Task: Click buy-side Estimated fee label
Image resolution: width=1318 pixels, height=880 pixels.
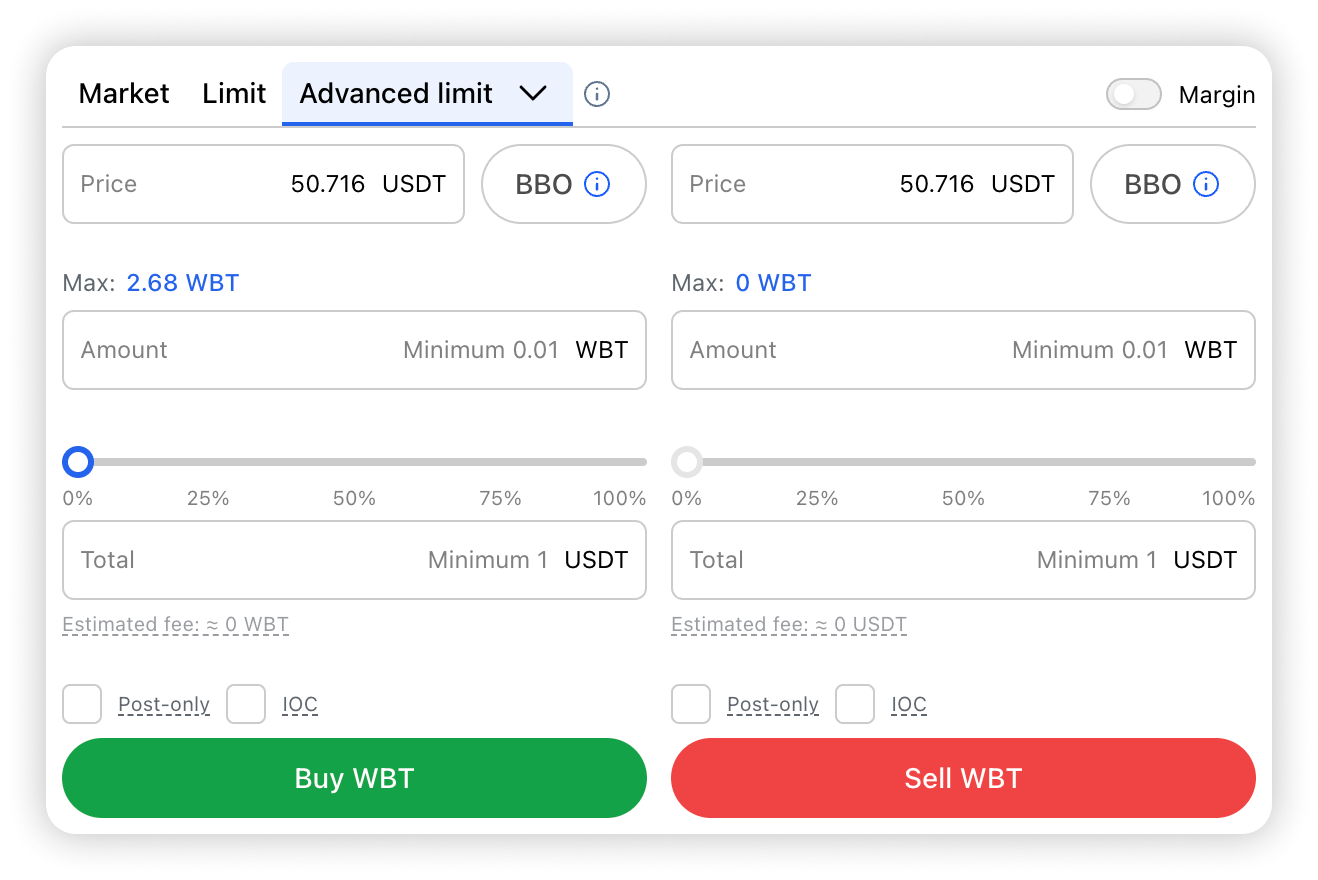Action: click(x=175, y=625)
